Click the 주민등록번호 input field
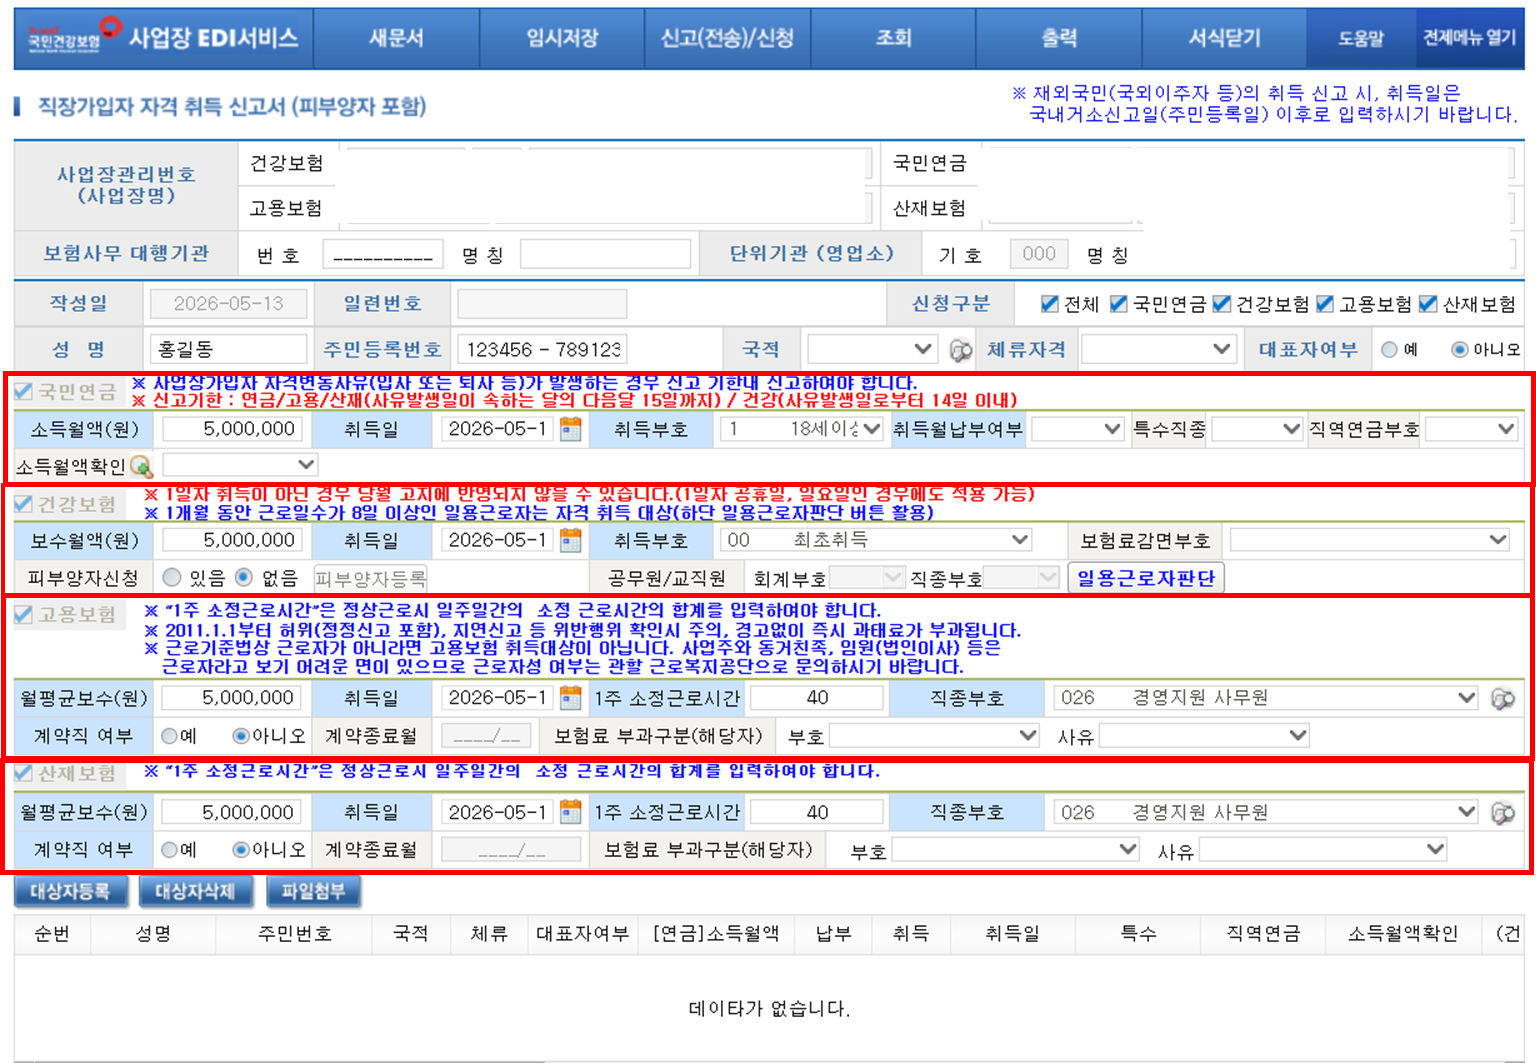1536x1063 pixels. coord(543,349)
